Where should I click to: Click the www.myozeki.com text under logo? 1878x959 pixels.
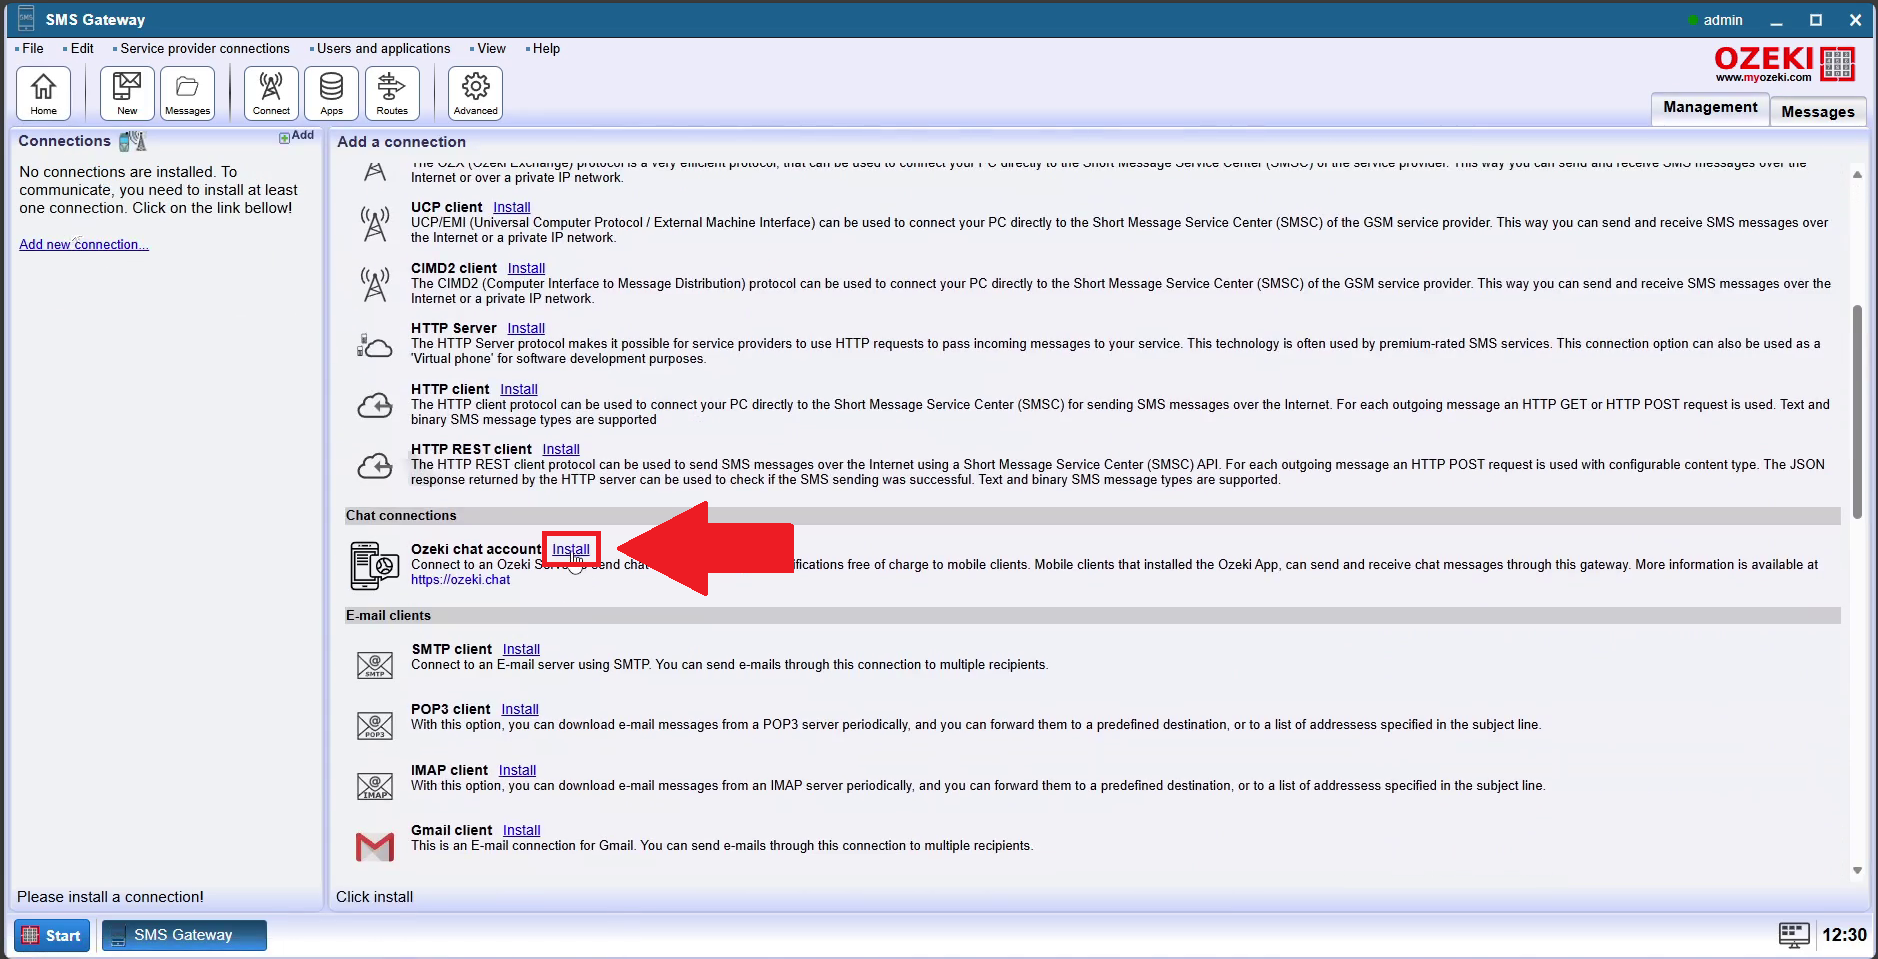[1763, 78]
